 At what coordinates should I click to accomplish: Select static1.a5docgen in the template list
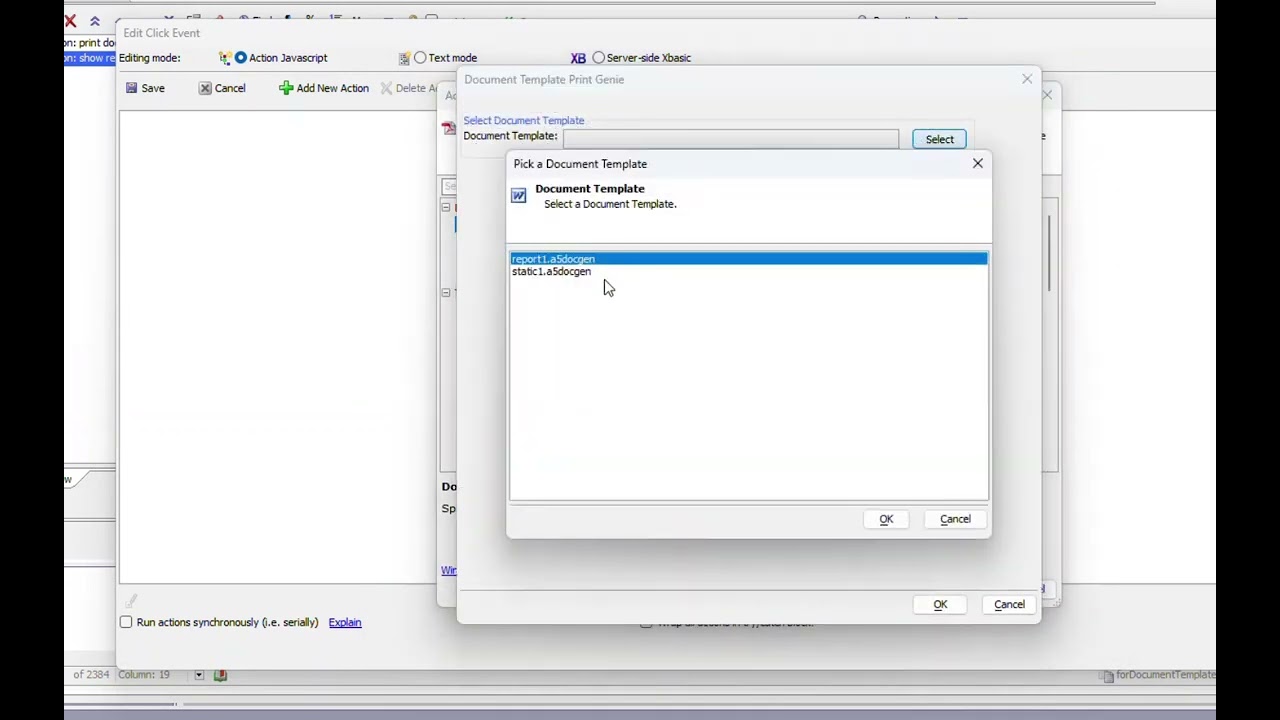click(x=551, y=272)
